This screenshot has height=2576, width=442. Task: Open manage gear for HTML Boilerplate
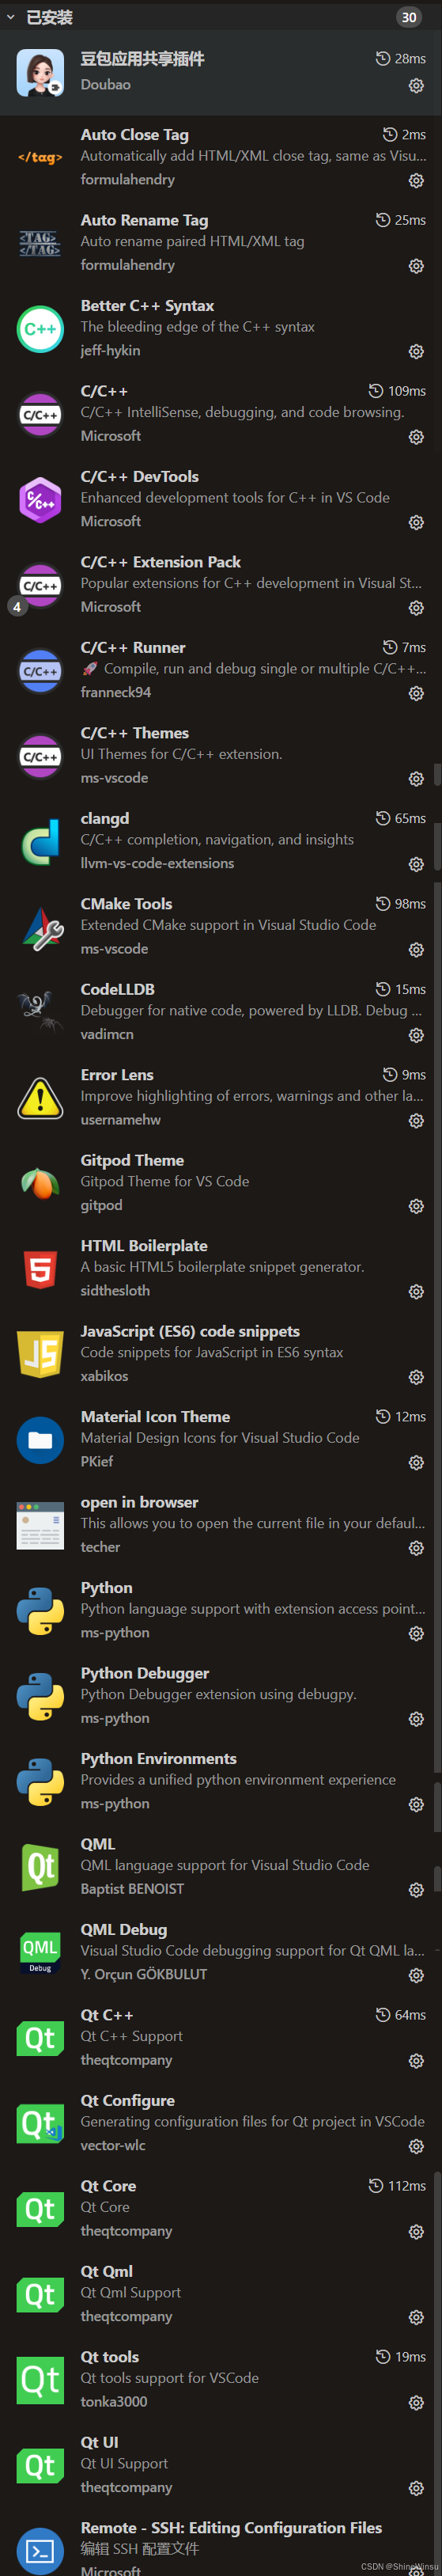click(x=416, y=1292)
